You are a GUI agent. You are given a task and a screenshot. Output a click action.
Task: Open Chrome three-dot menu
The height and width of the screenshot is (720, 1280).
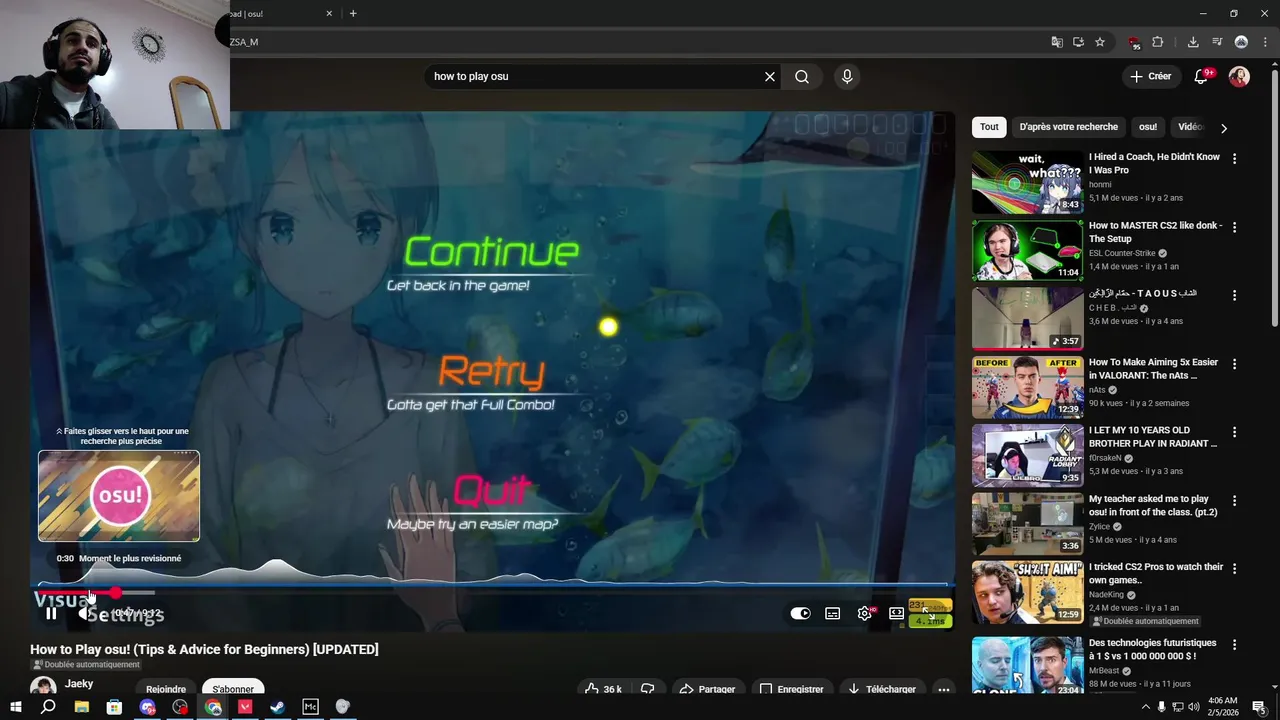click(x=1265, y=42)
